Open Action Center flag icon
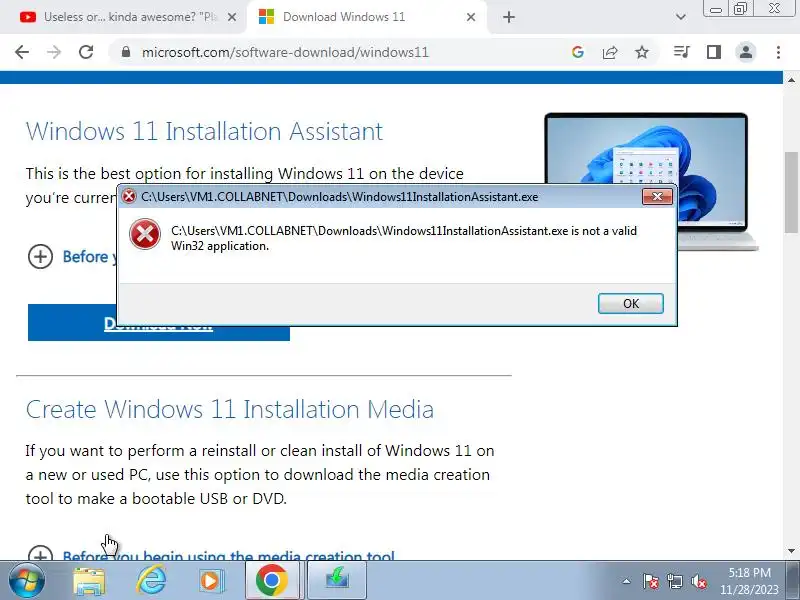This screenshot has width=800, height=600. (x=650, y=581)
